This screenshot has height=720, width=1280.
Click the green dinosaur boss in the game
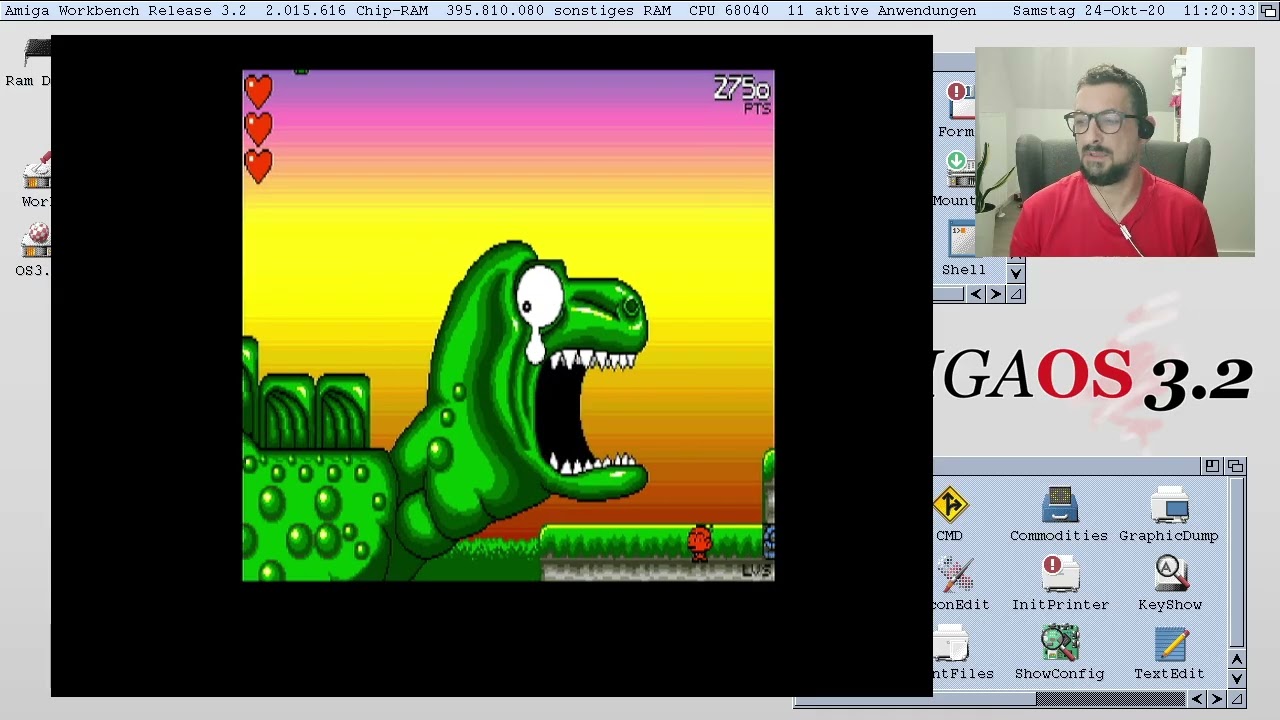(520, 400)
